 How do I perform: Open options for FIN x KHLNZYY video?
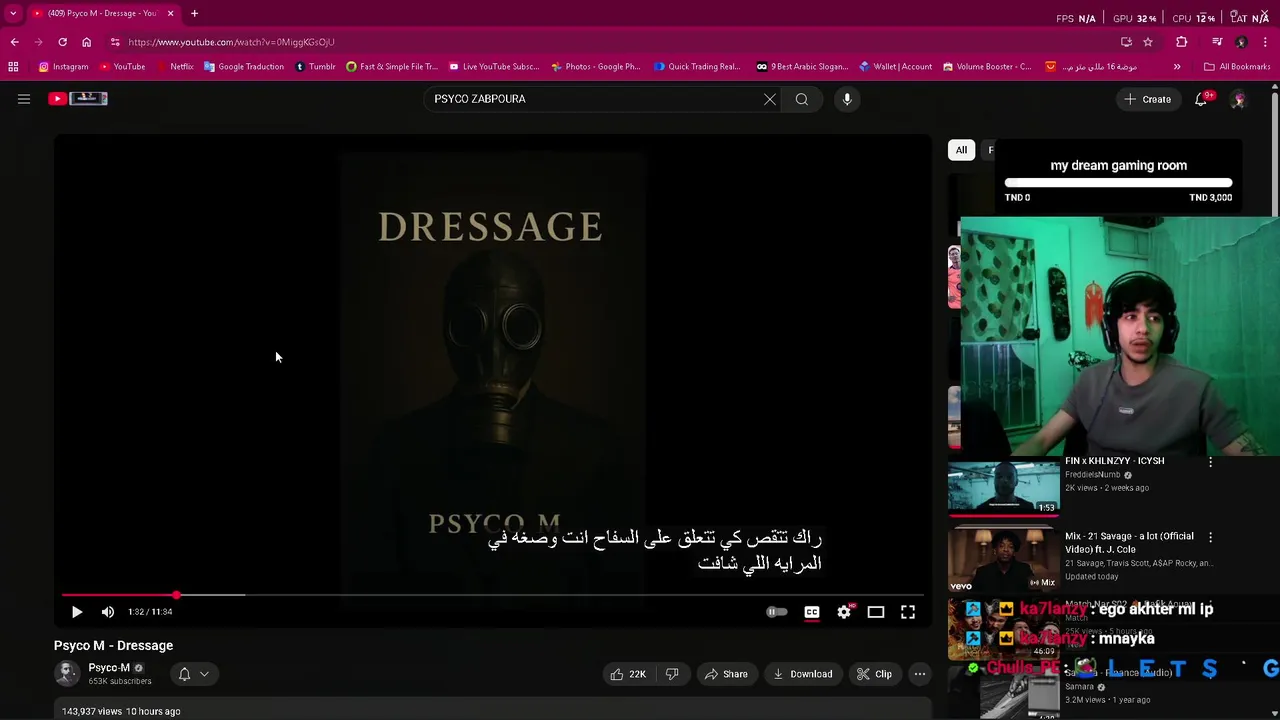point(1211,462)
